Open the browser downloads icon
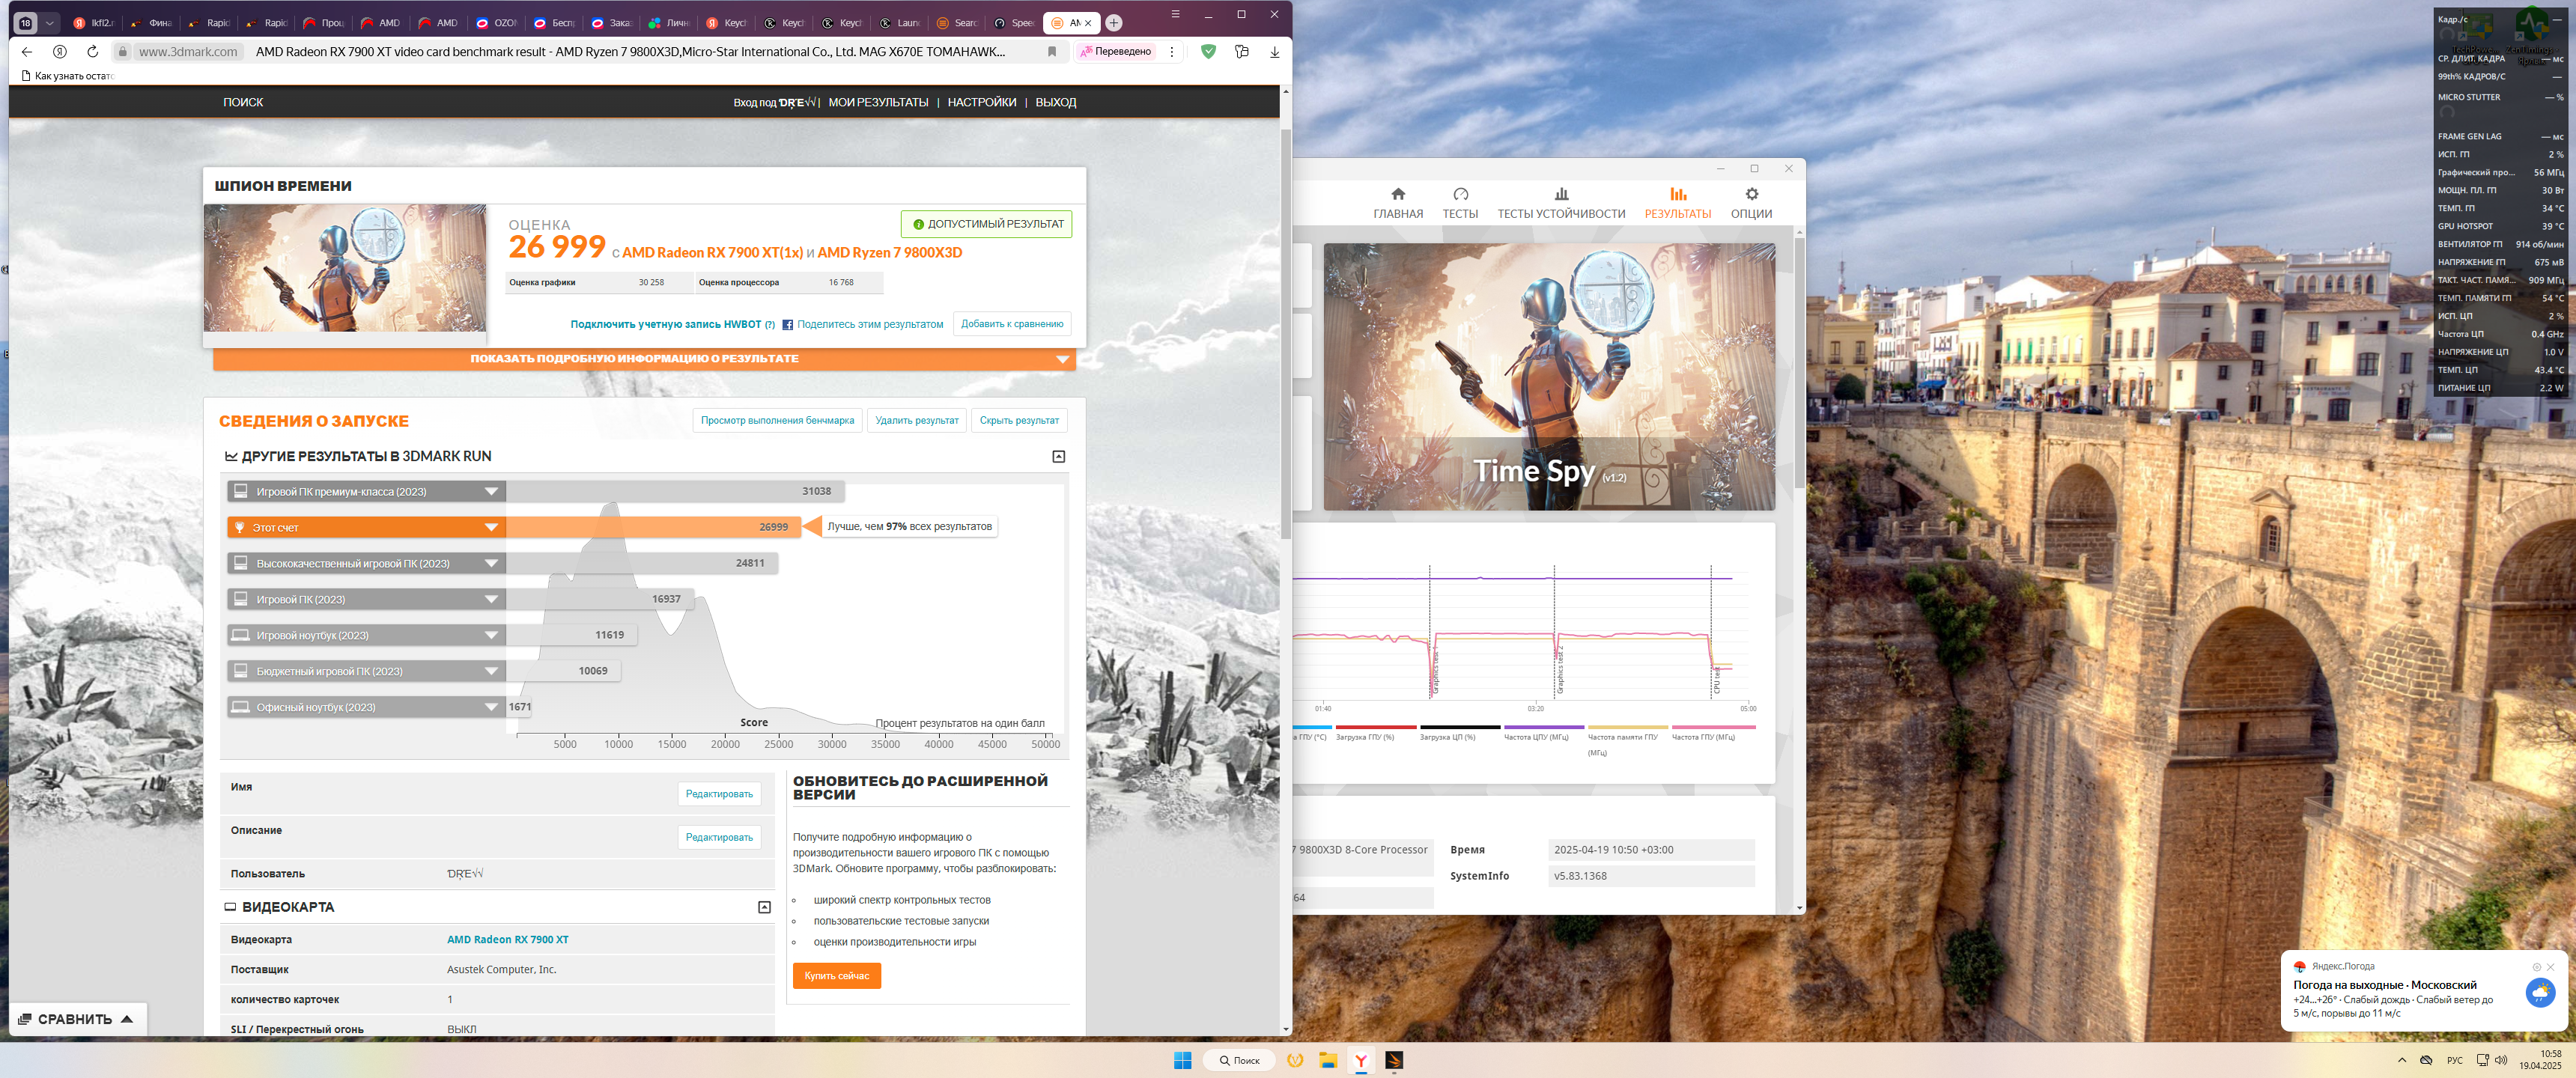This screenshot has height=1078, width=2576. [x=1274, y=52]
